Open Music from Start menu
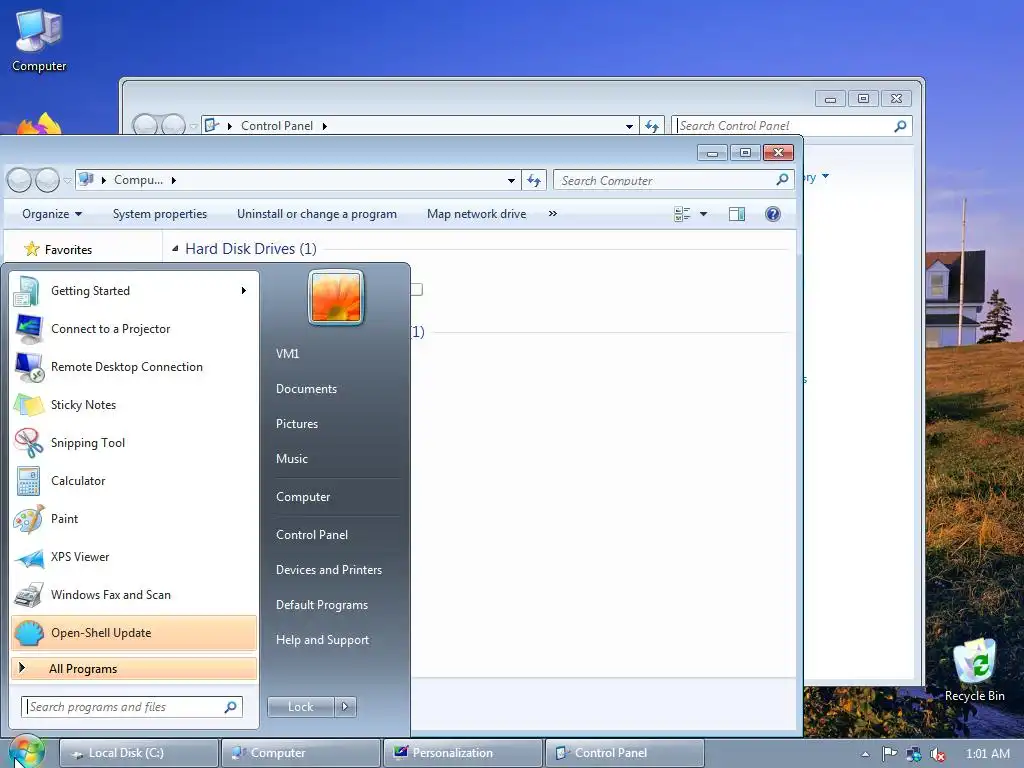The width and height of the screenshot is (1024, 768). [291, 458]
